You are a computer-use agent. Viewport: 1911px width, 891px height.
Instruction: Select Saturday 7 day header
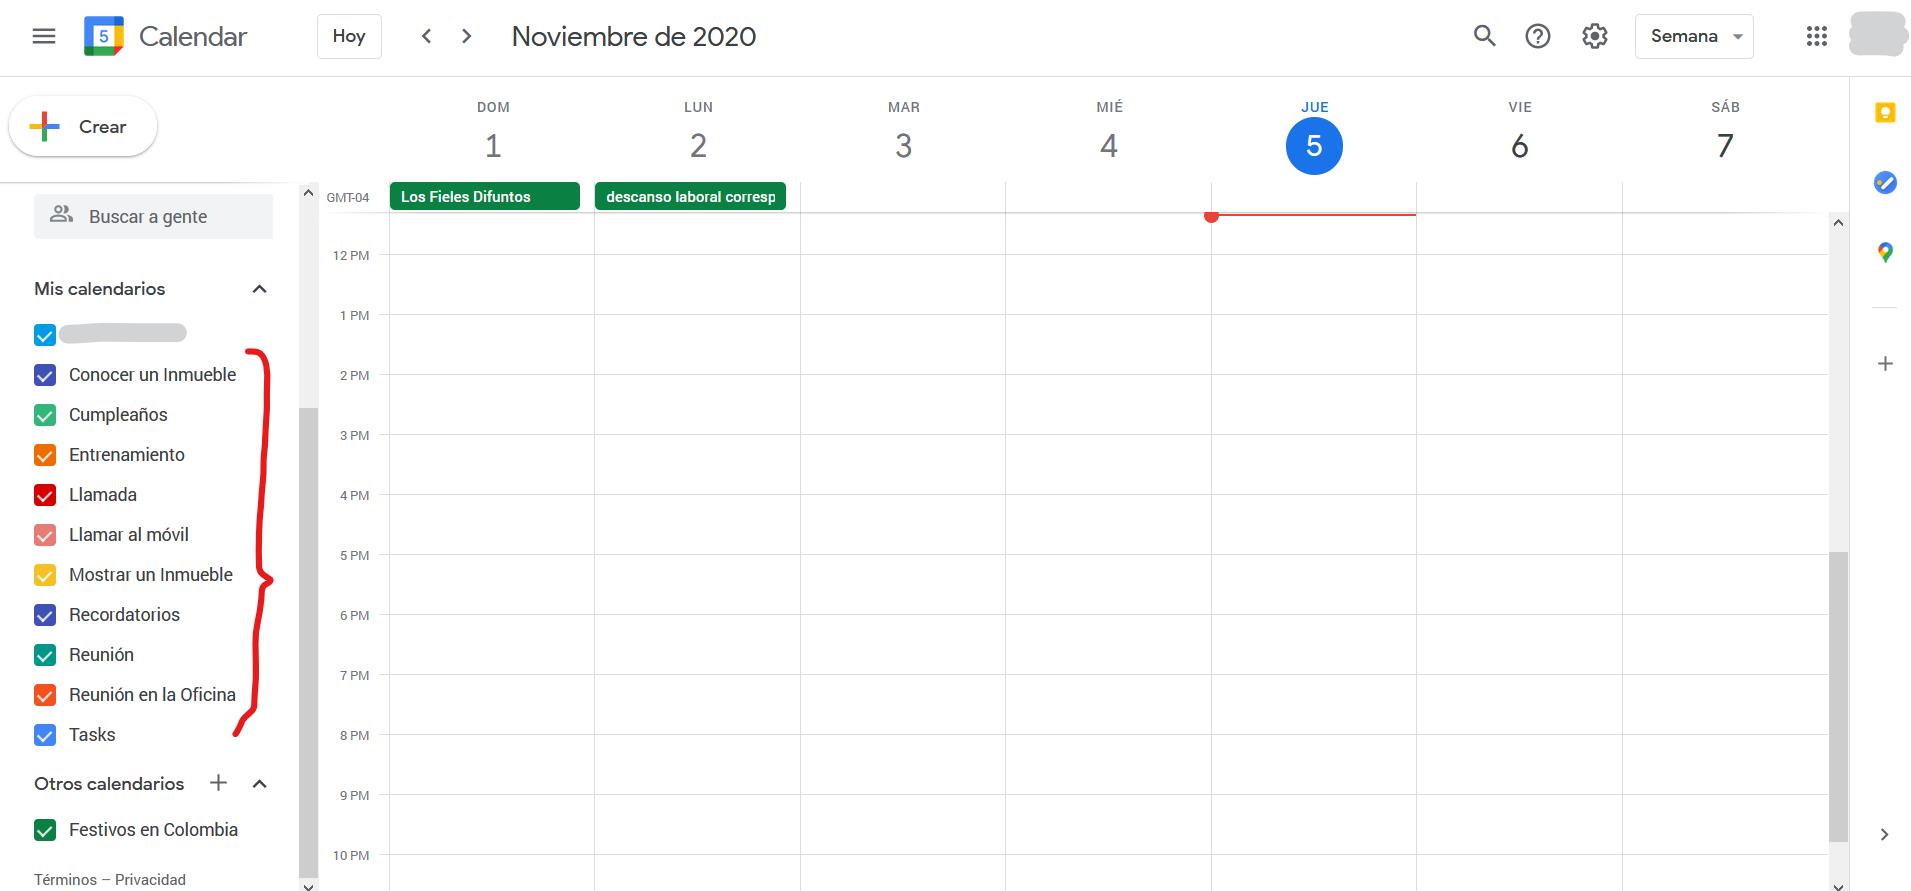pos(1724,146)
